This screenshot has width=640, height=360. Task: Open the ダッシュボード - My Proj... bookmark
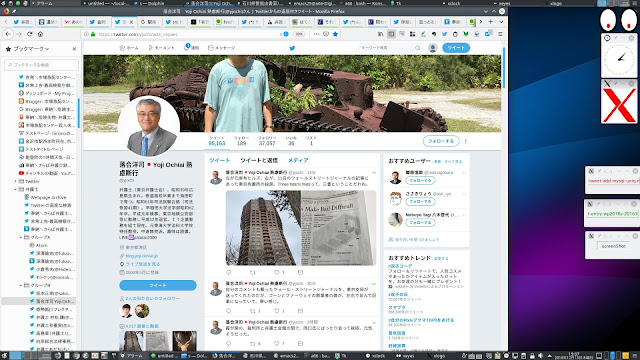46,93
